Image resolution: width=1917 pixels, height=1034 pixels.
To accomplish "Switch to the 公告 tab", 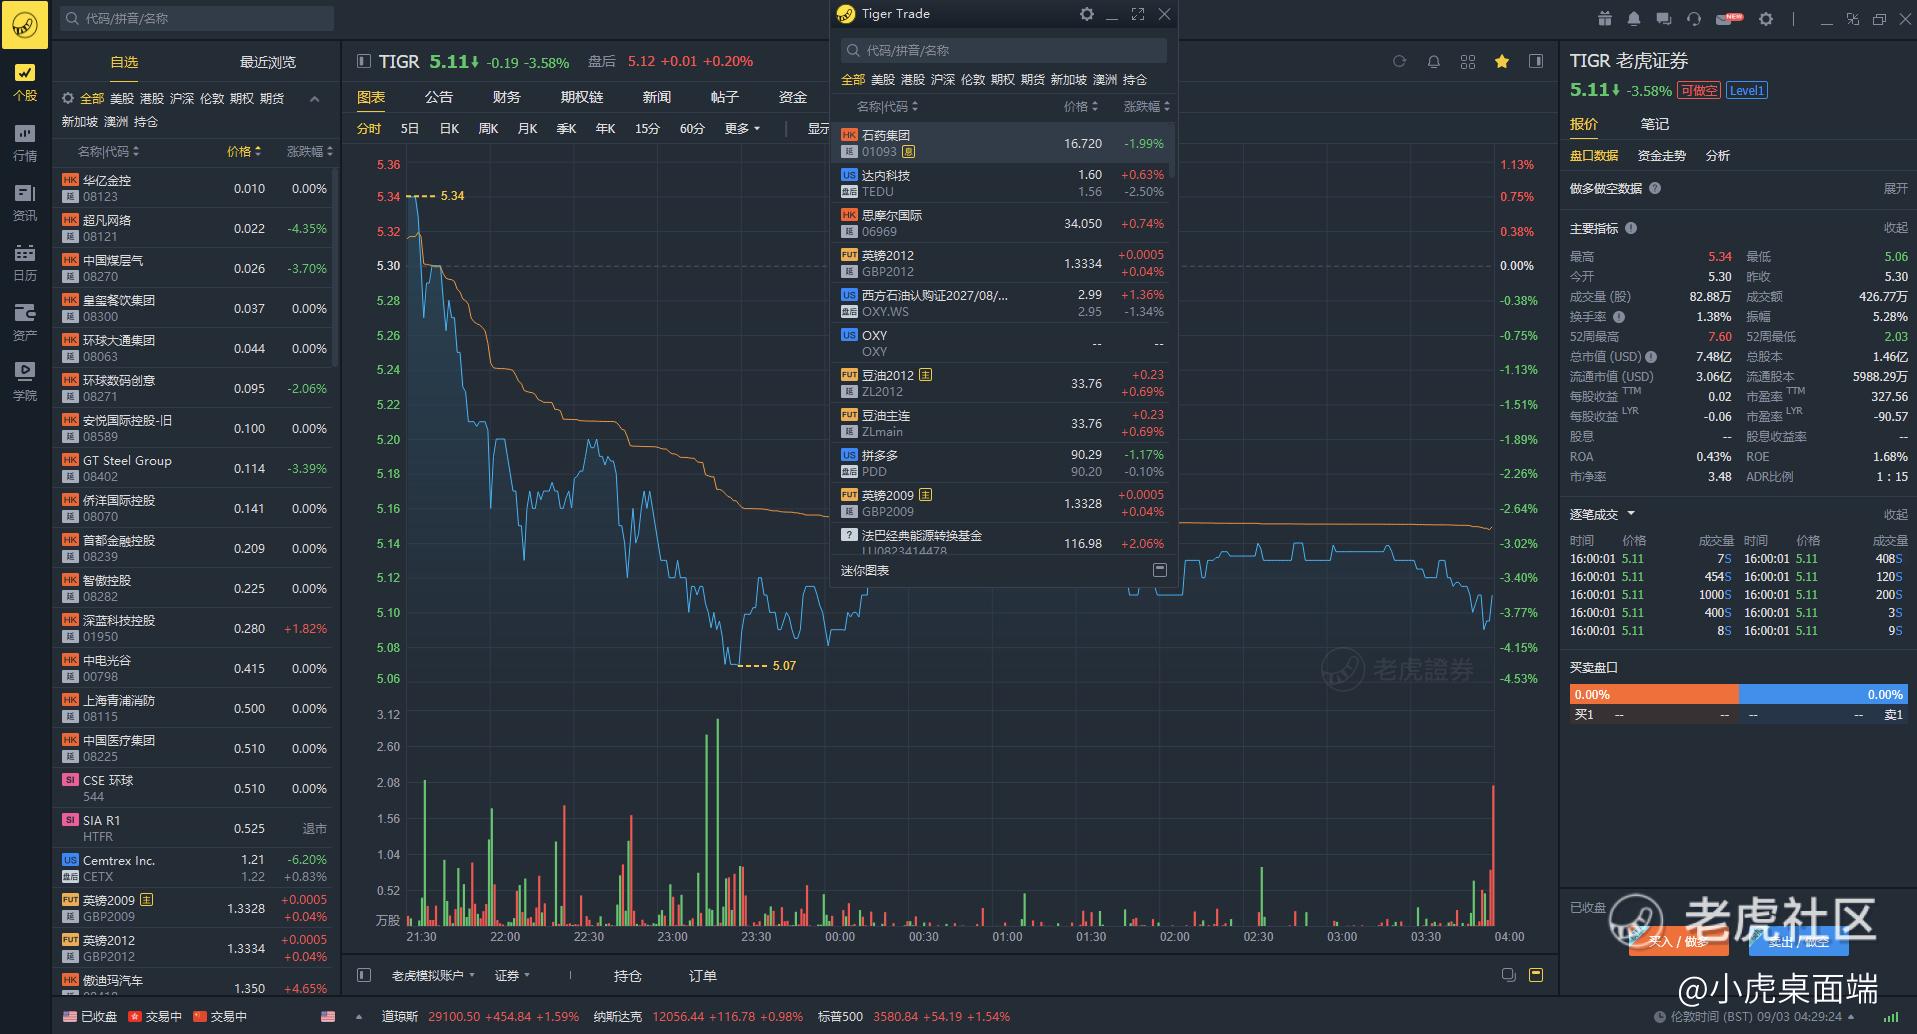I will 439,97.
